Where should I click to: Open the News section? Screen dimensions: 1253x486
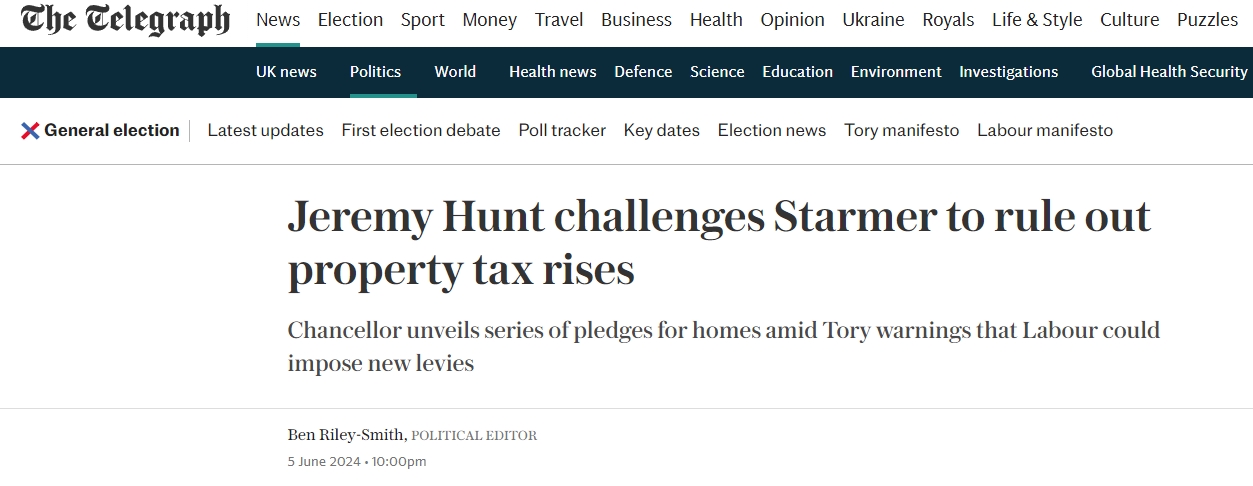[x=278, y=20]
